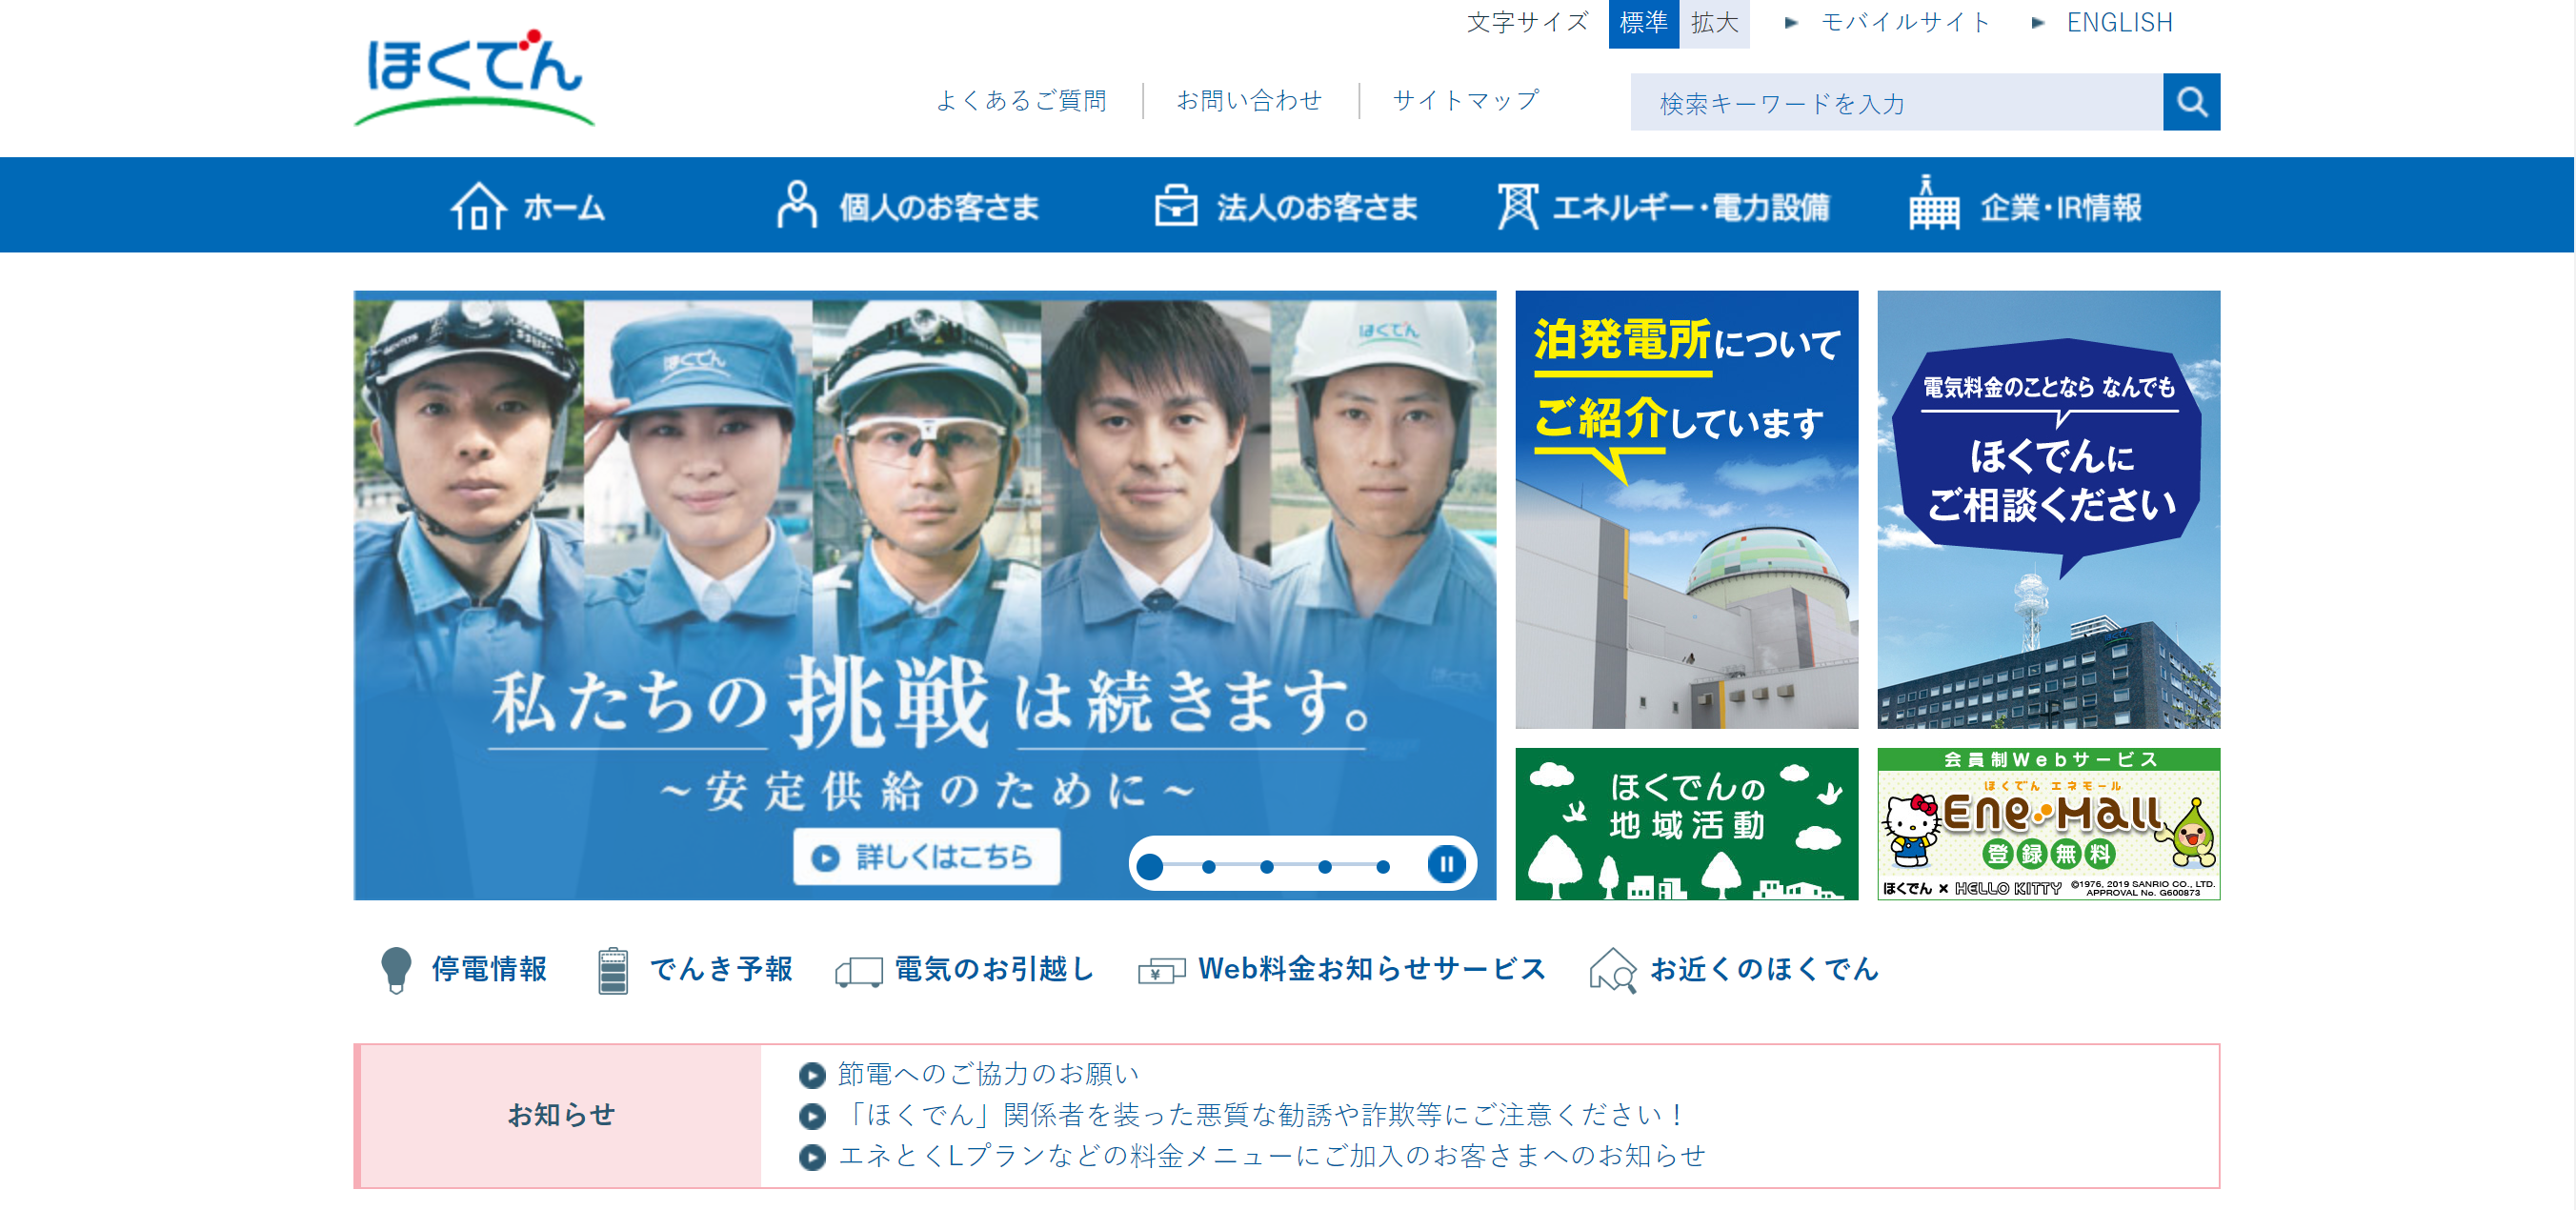Click the briefcase icon for 法人のお客さま
Screen dimensions: 2576x1210
pyautogui.click(x=1176, y=206)
